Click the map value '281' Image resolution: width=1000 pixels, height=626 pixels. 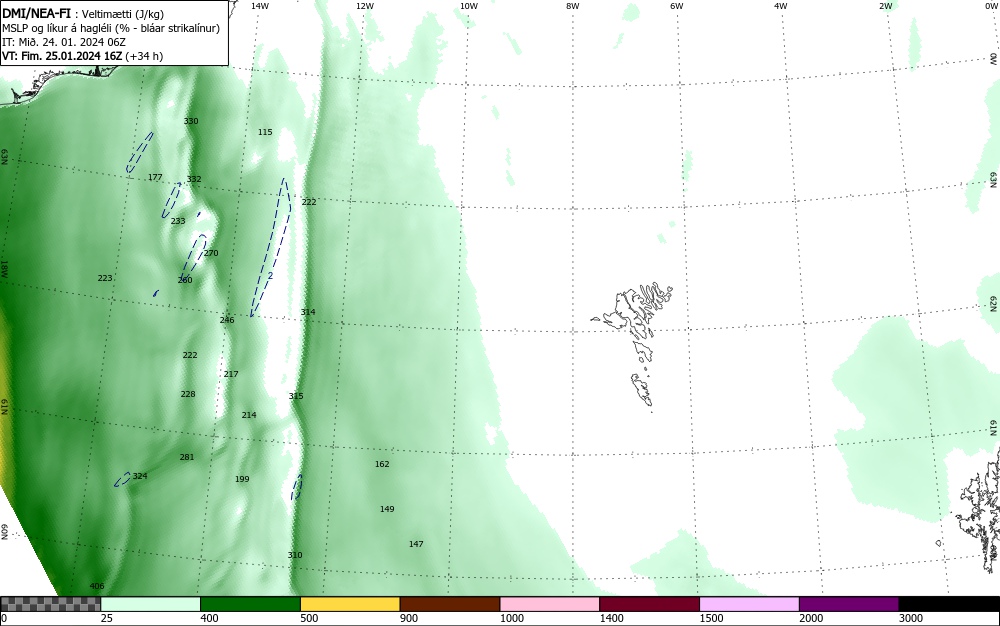187,457
